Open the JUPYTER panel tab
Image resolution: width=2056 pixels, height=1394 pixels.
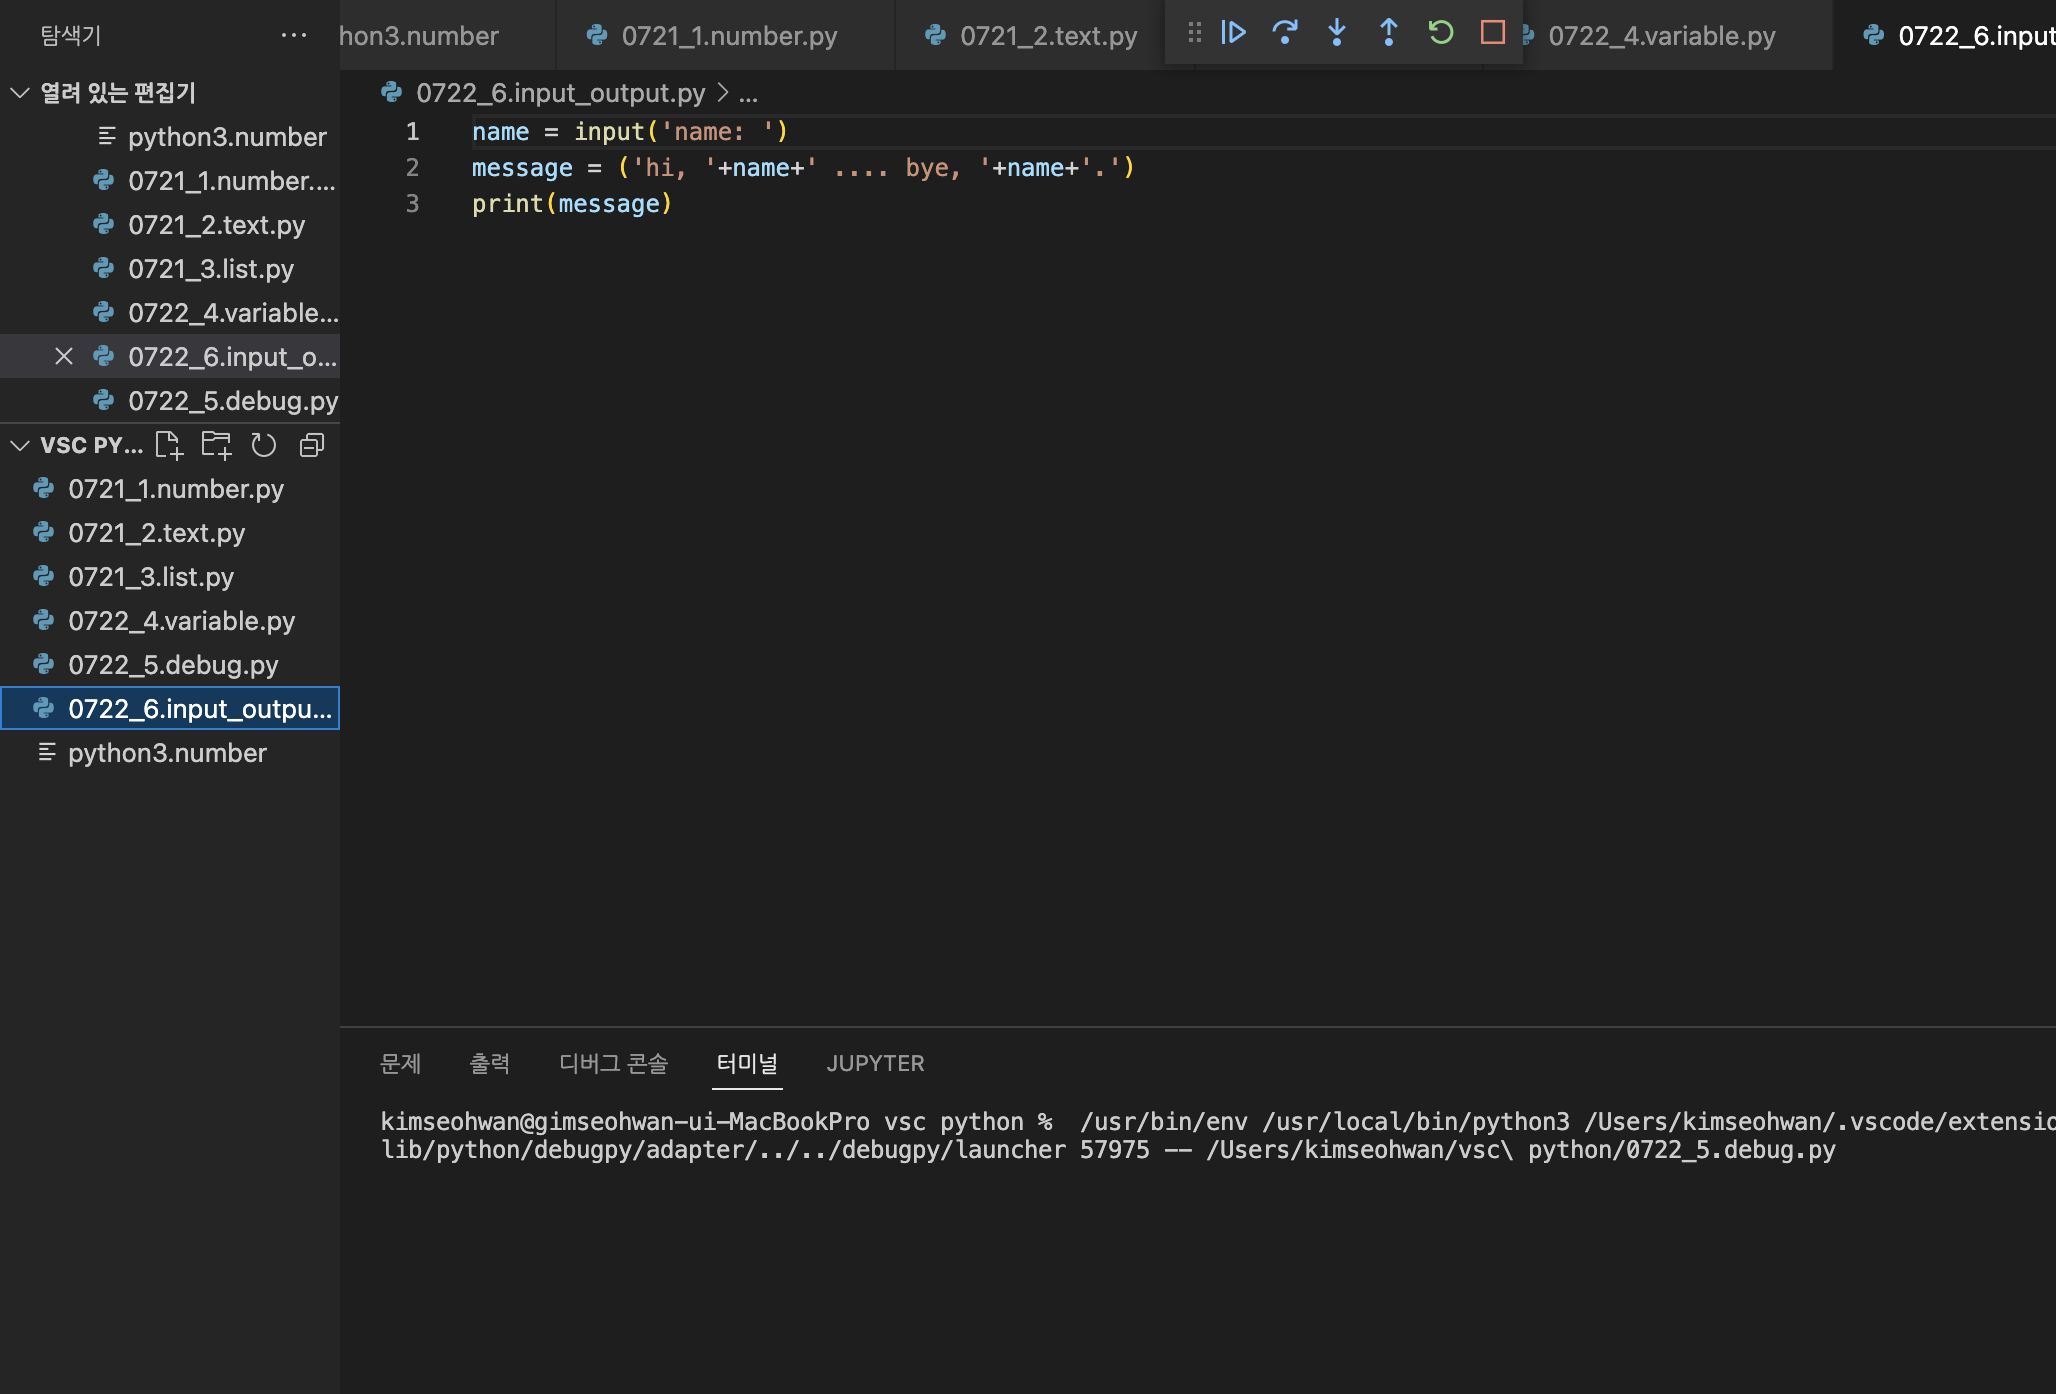(x=875, y=1063)
